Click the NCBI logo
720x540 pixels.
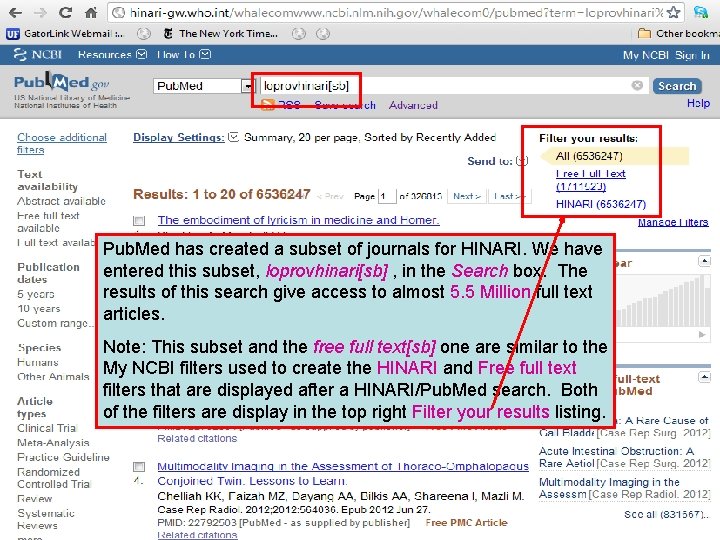tap(38, 55)
